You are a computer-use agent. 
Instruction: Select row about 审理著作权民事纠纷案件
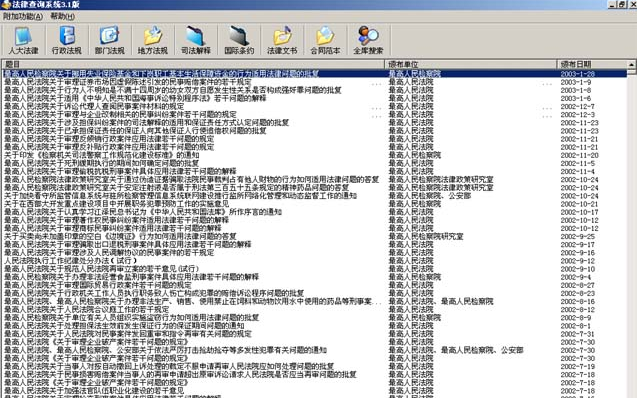[x=315, y=220]
